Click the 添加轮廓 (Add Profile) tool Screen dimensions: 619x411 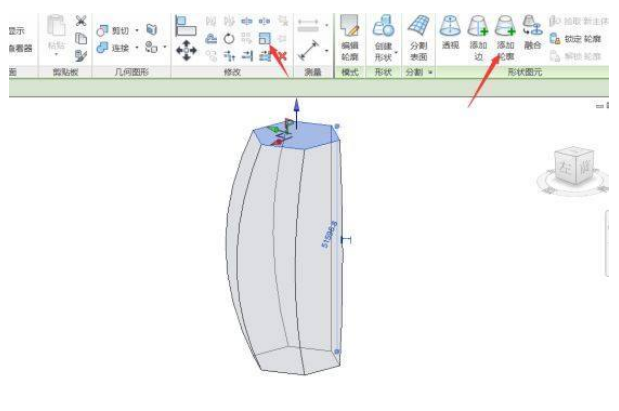pos(506,34)
